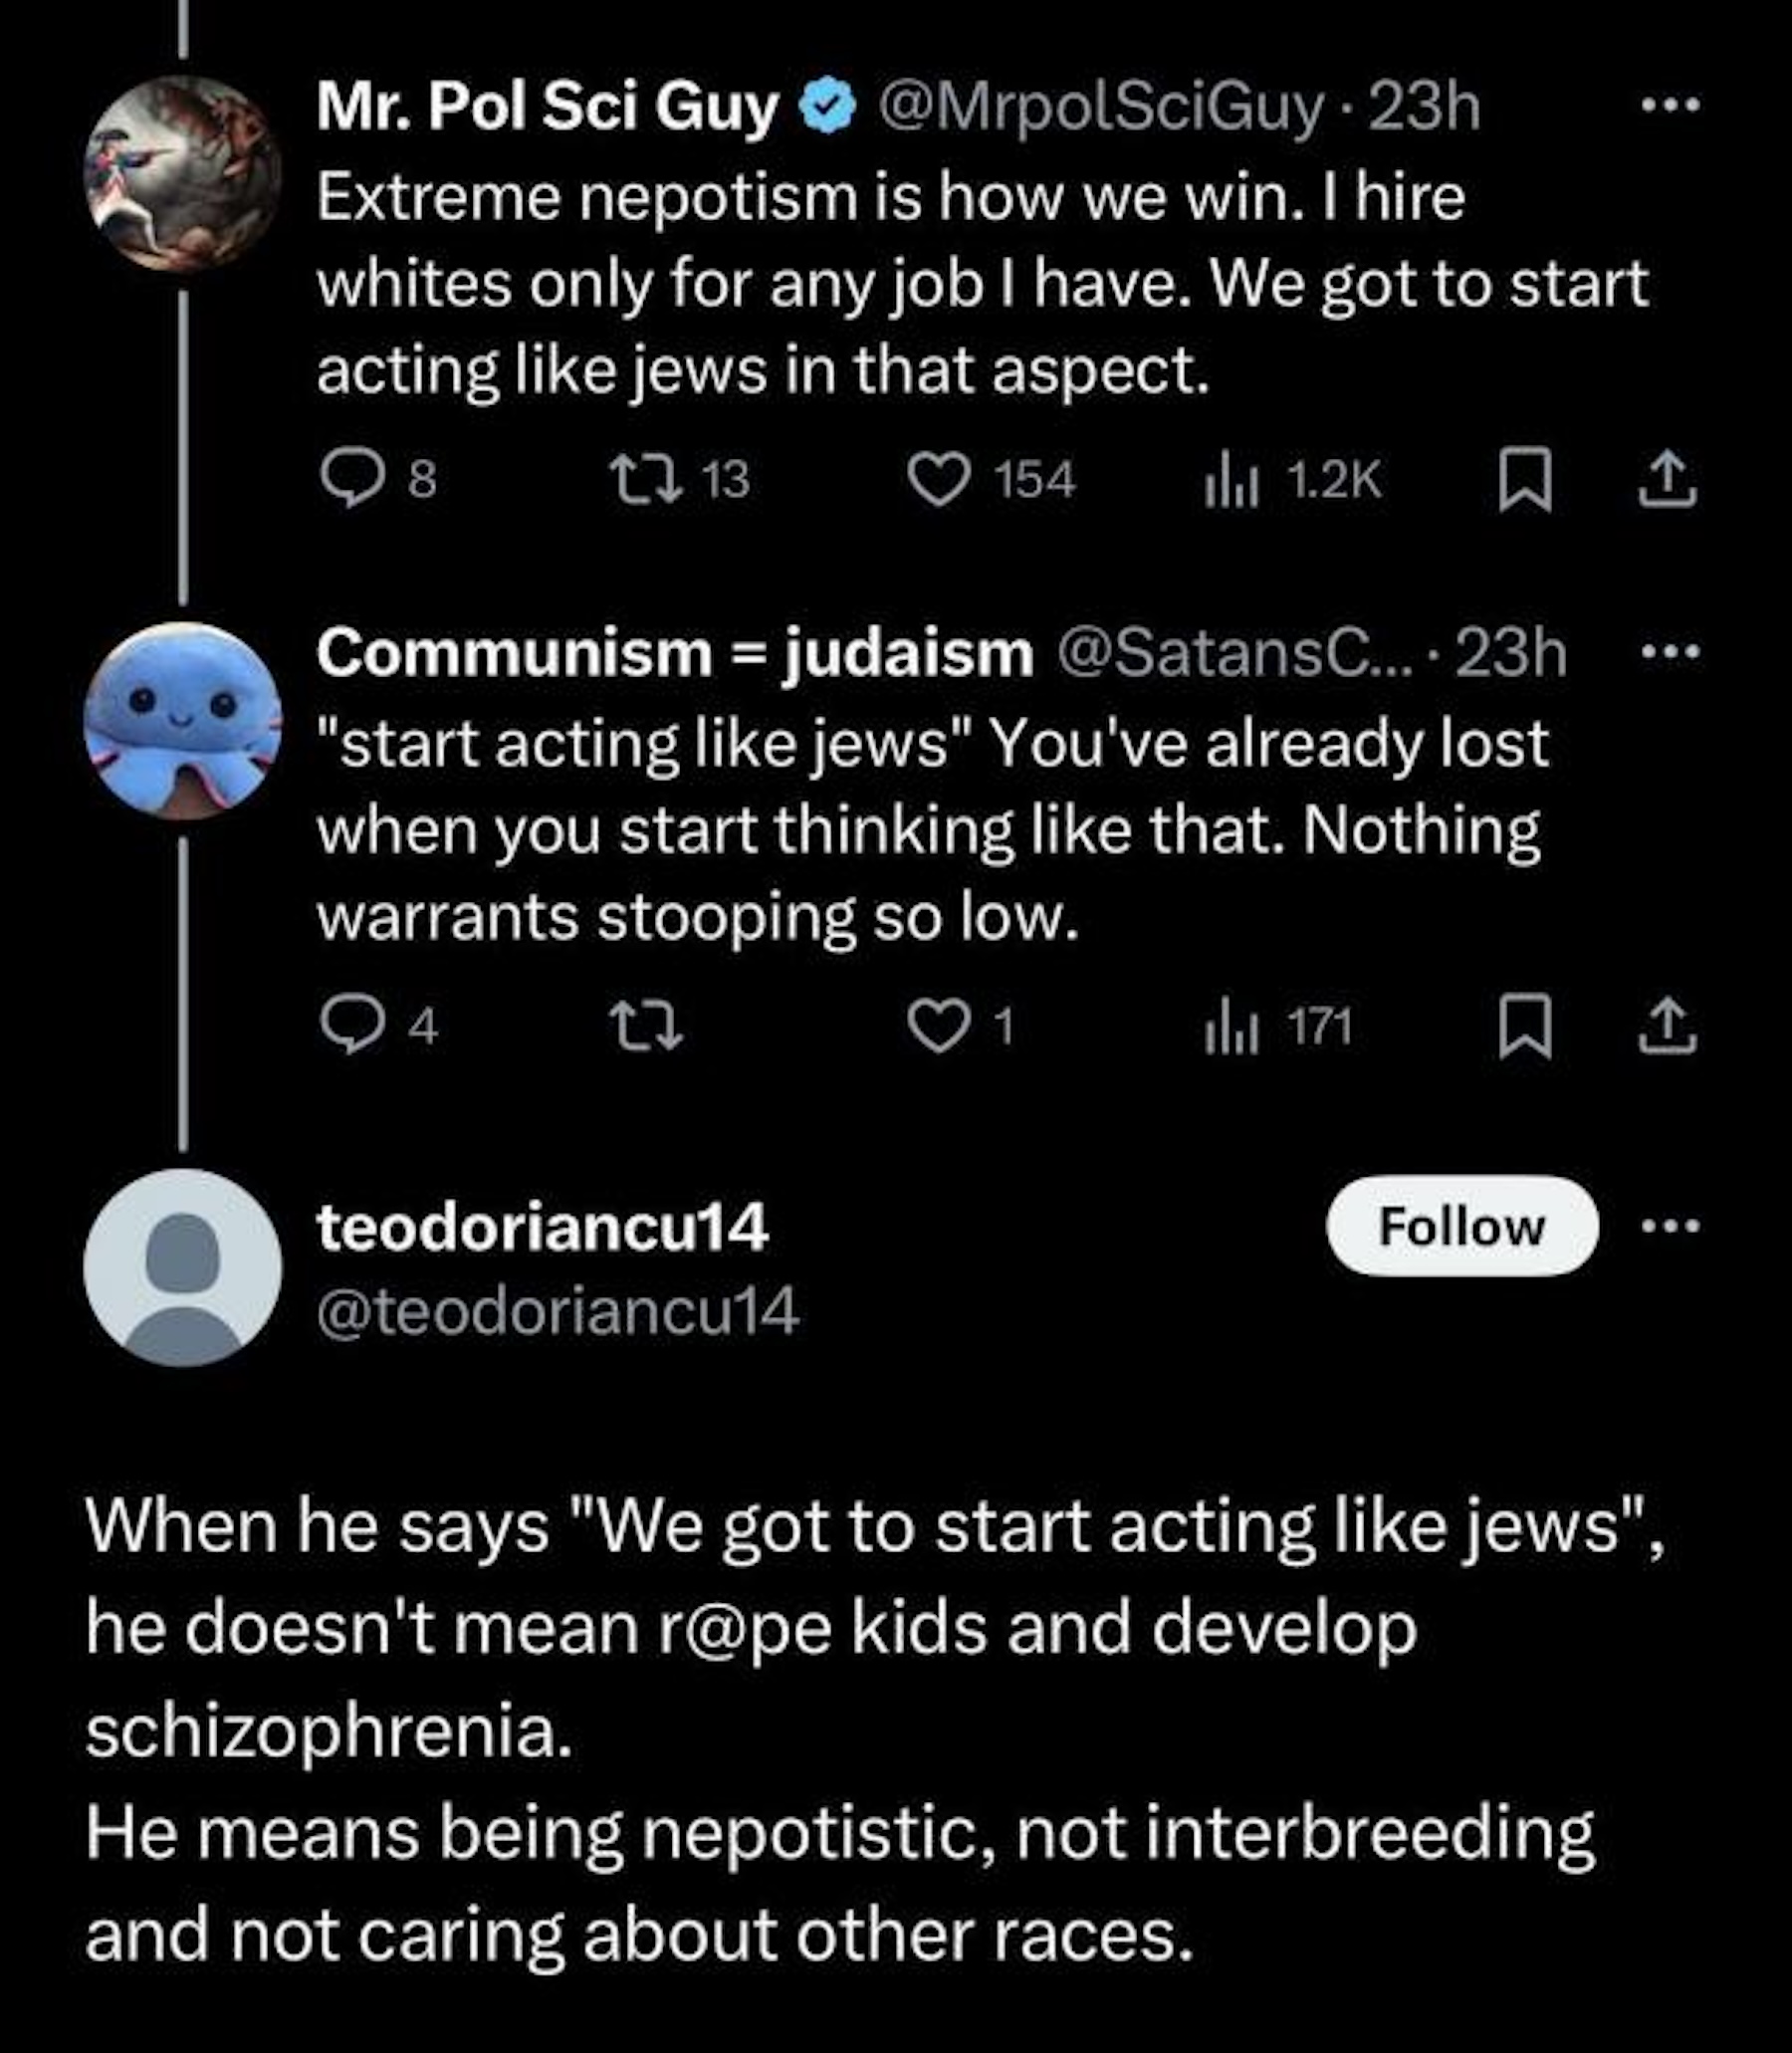
Task: Bookmark the second post in thread
Action: tap(1524, 1027)
